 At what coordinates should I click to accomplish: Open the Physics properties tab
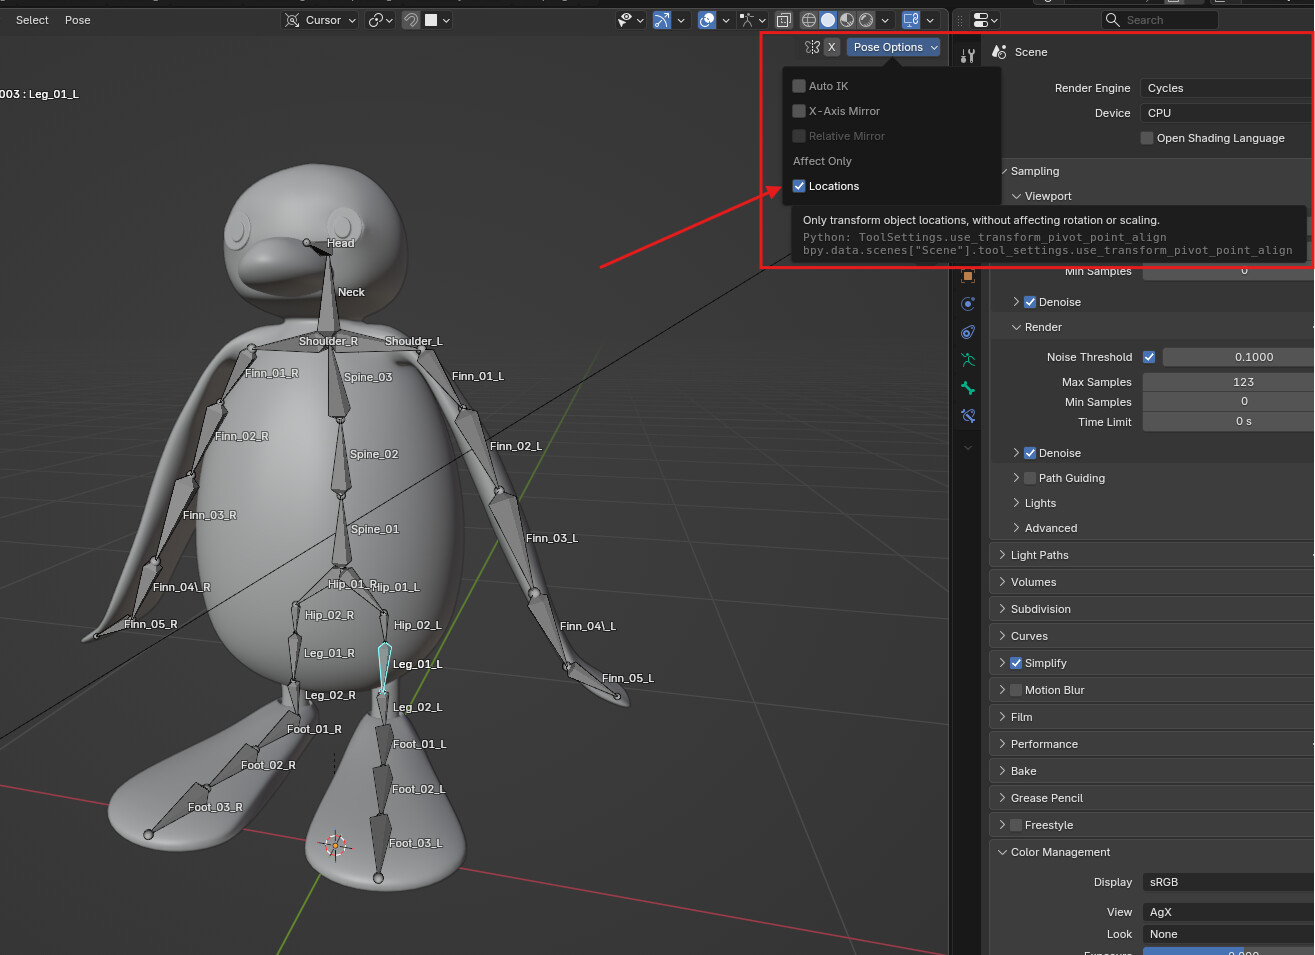coord(967,304)
